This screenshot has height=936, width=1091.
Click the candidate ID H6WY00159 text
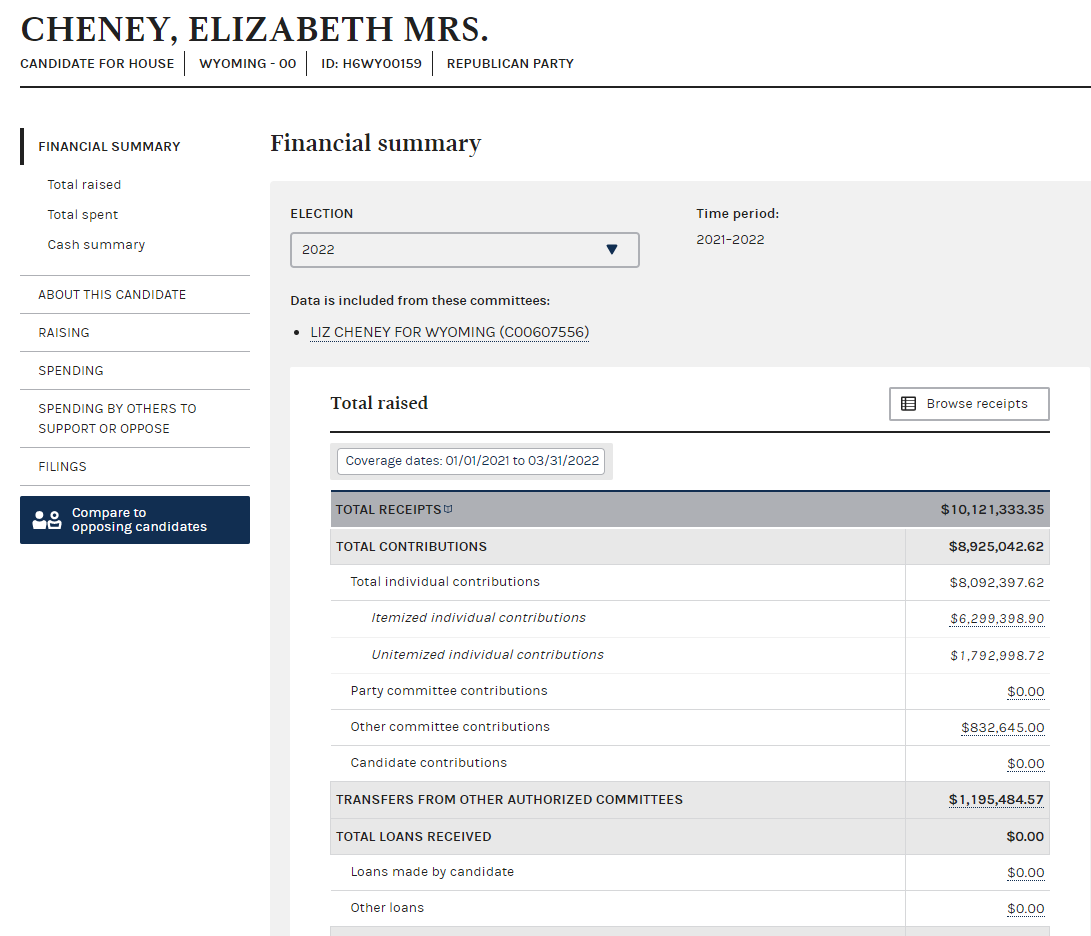371,63
